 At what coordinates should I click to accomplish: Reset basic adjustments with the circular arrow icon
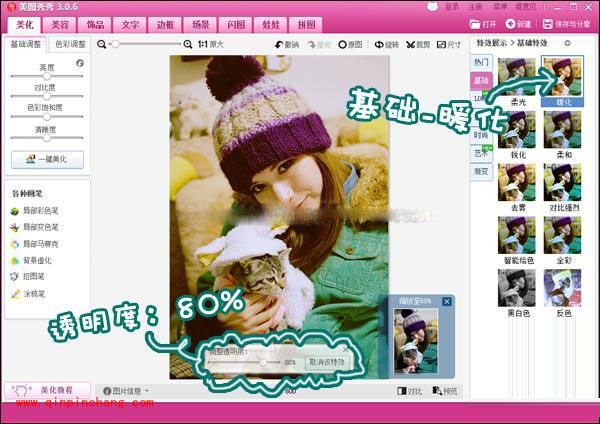coord(80,63)
